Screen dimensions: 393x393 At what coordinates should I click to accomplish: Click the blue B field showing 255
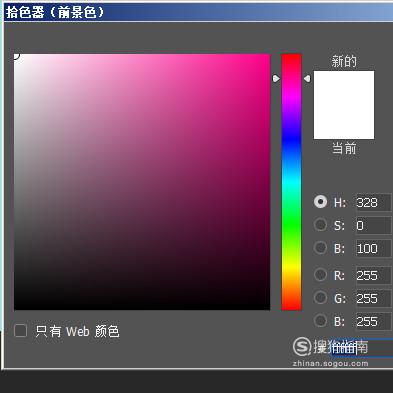[x=374, y=321]
